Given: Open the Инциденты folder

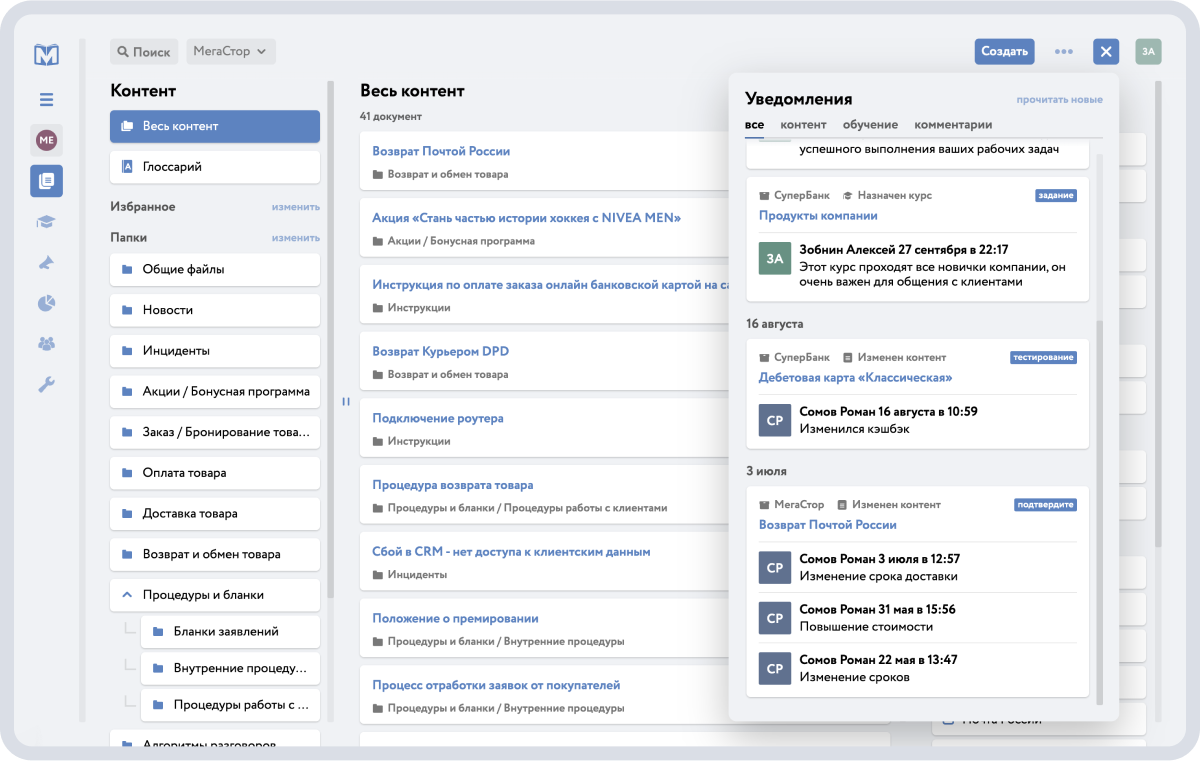Looking at the screenshot, I should click(x=215, y=351).
